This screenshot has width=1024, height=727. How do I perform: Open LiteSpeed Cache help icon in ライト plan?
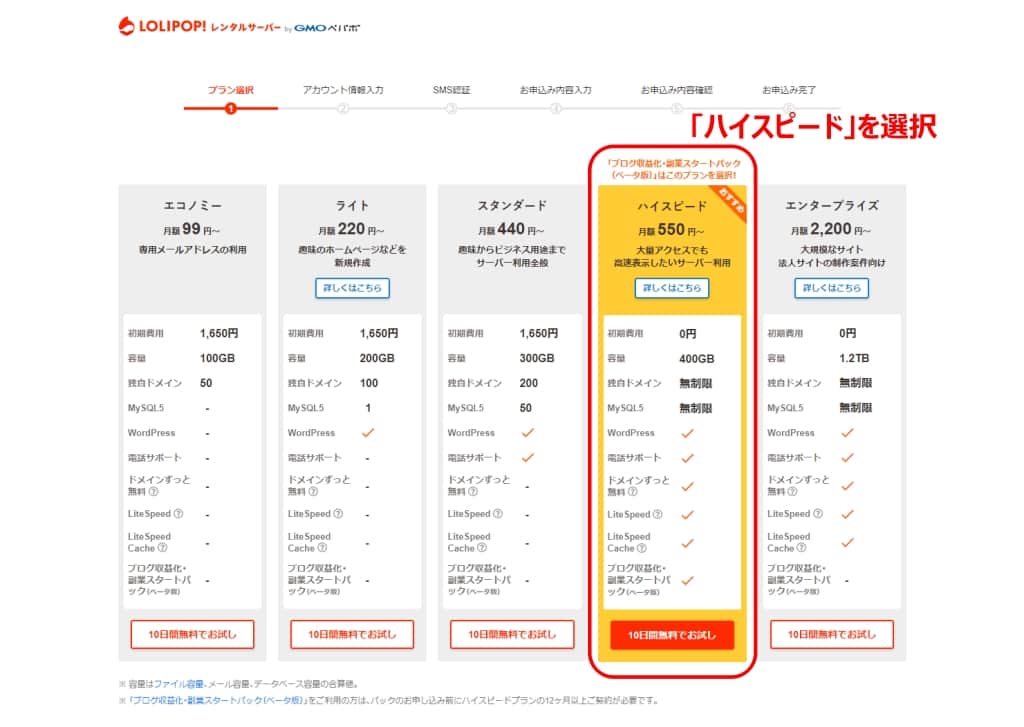coord(323,548)
